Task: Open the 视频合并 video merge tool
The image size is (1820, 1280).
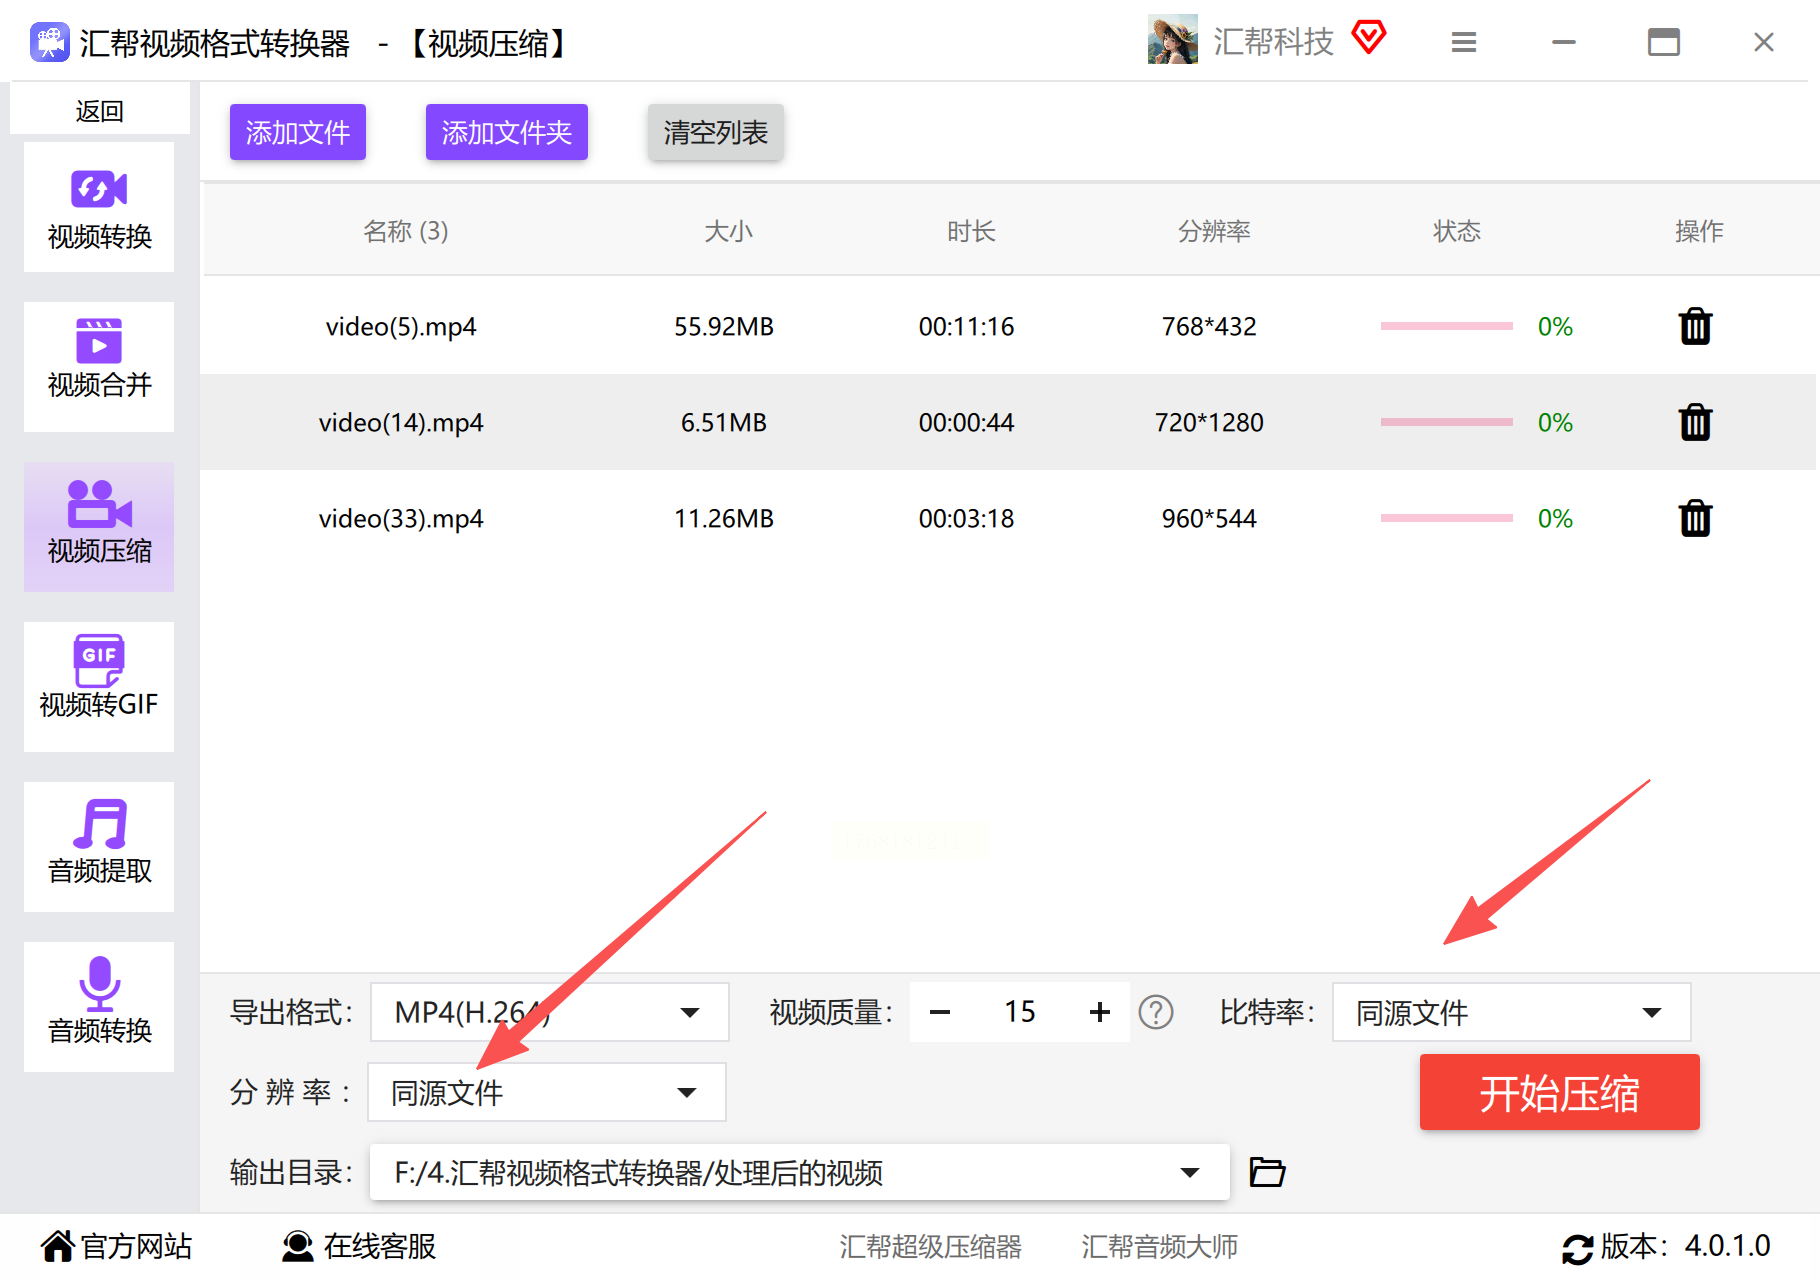Action: click(99, 367)
